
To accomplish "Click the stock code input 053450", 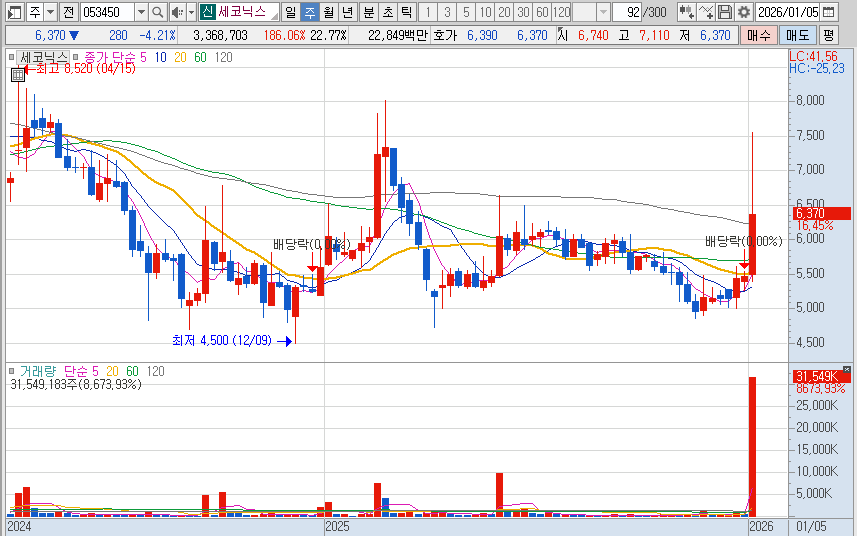I will tap(107, 11).
